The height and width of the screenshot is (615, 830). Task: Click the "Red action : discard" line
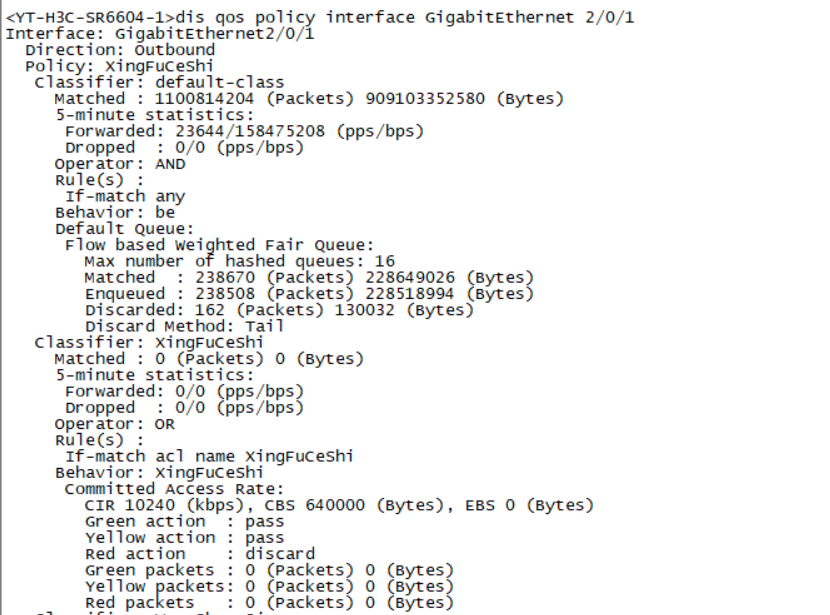coord(199,554)
